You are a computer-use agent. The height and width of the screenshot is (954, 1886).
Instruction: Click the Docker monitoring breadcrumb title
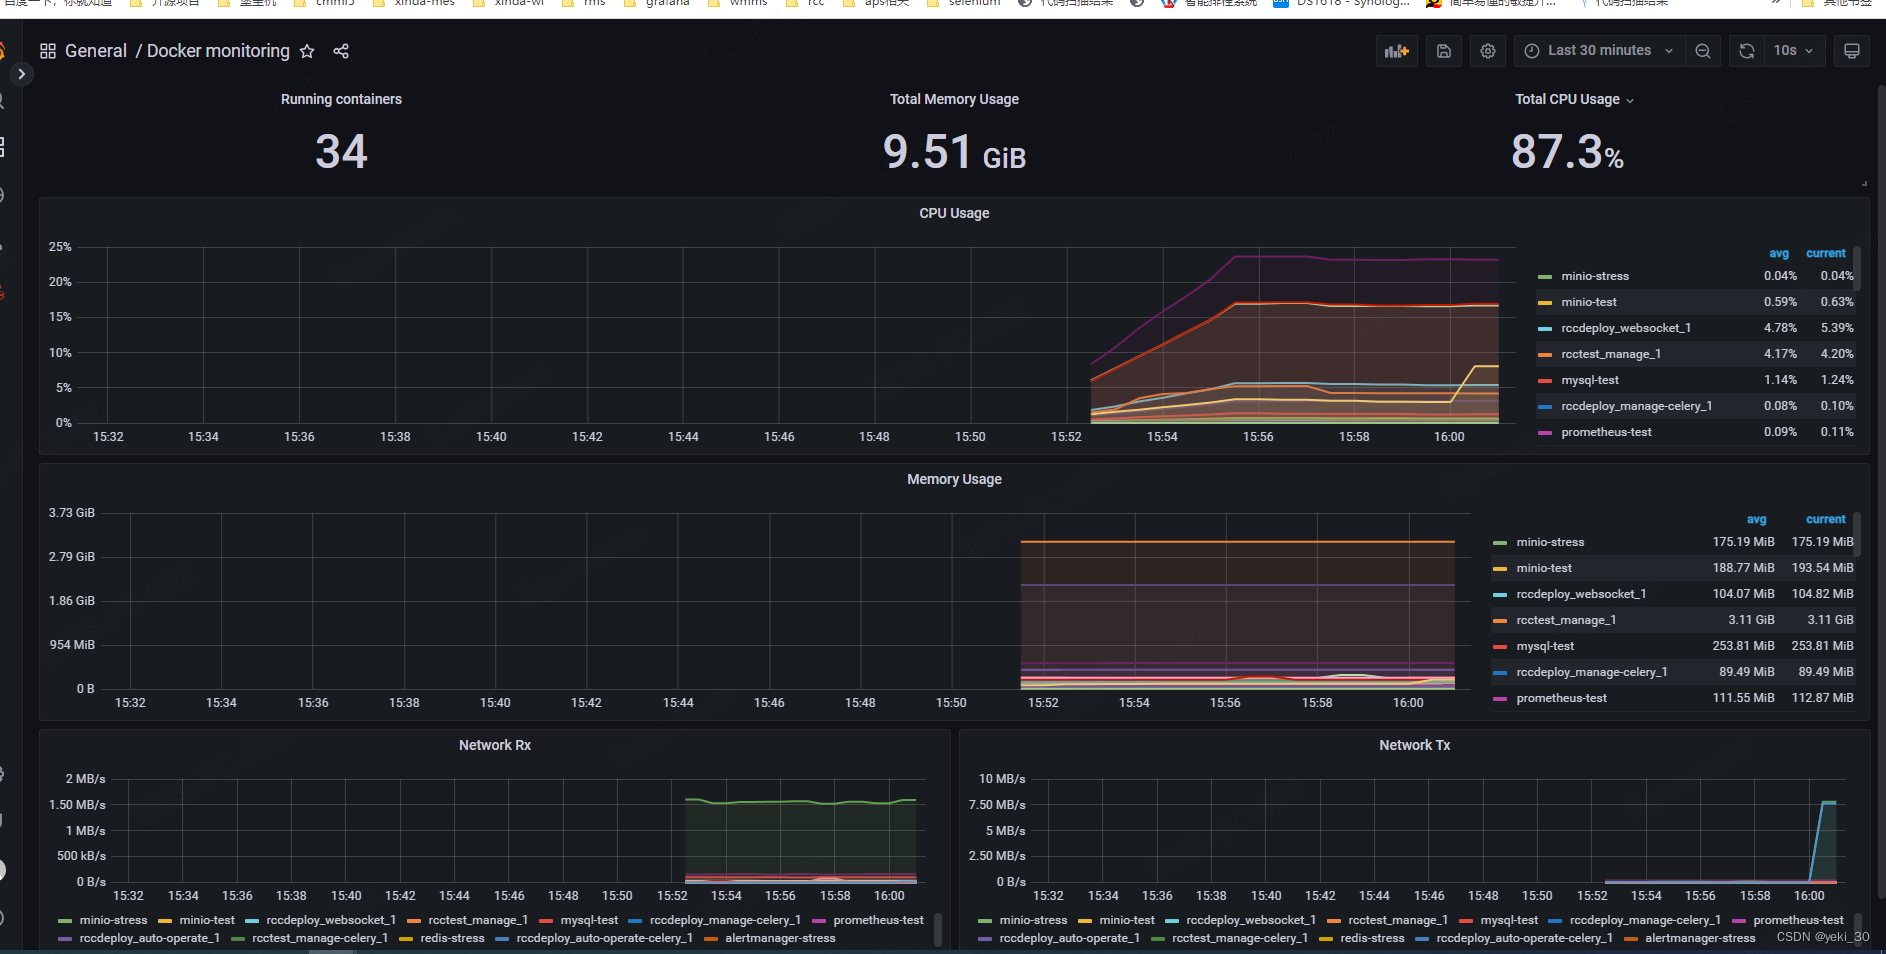(218, 51)
